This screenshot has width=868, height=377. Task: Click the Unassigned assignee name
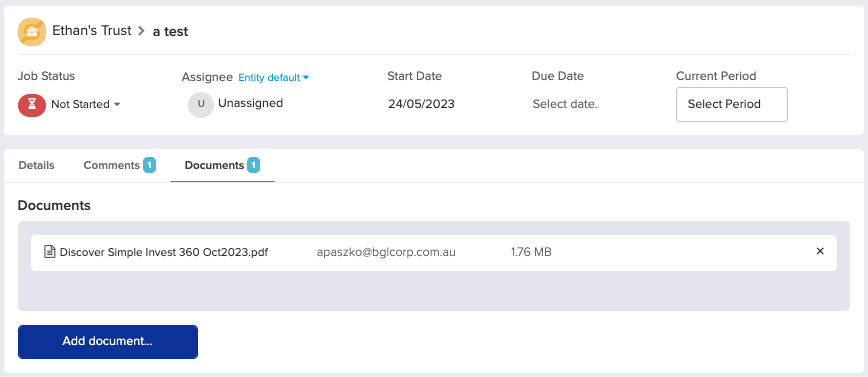point(250,103)
